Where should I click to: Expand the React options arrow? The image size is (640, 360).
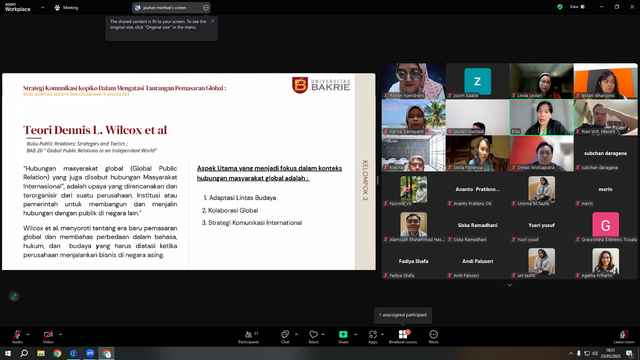[323, 334]
